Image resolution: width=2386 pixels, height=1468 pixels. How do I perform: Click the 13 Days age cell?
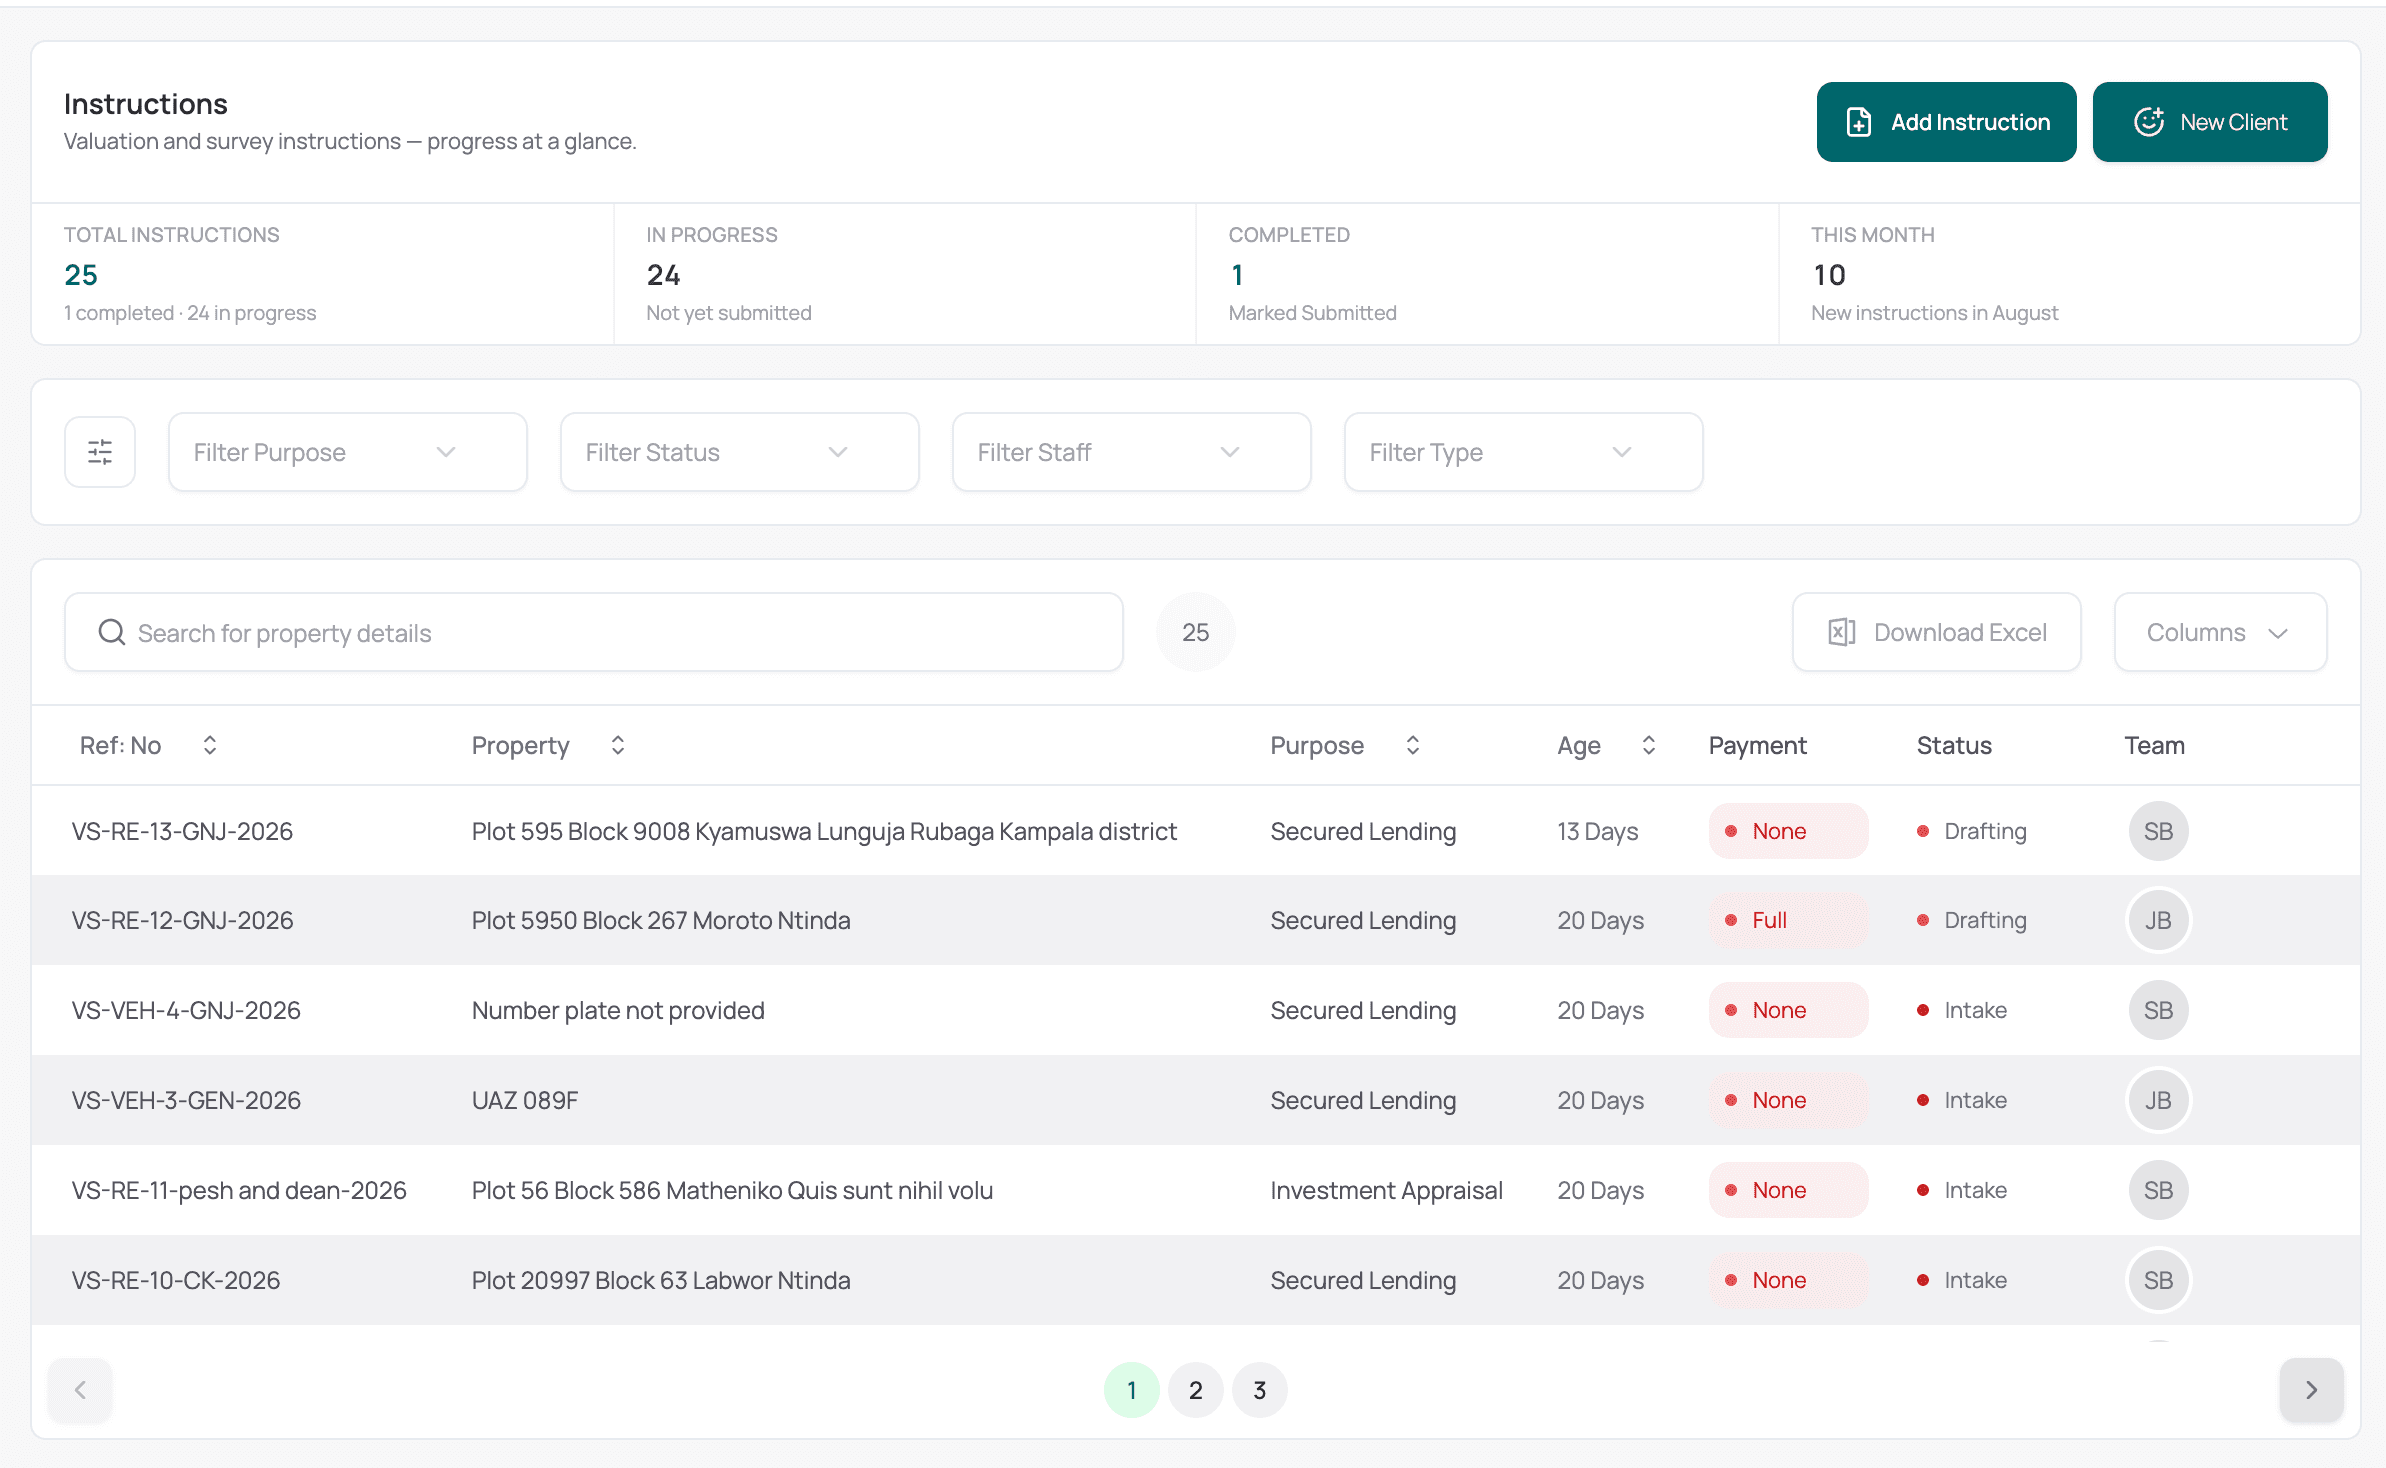(1597, 831)
